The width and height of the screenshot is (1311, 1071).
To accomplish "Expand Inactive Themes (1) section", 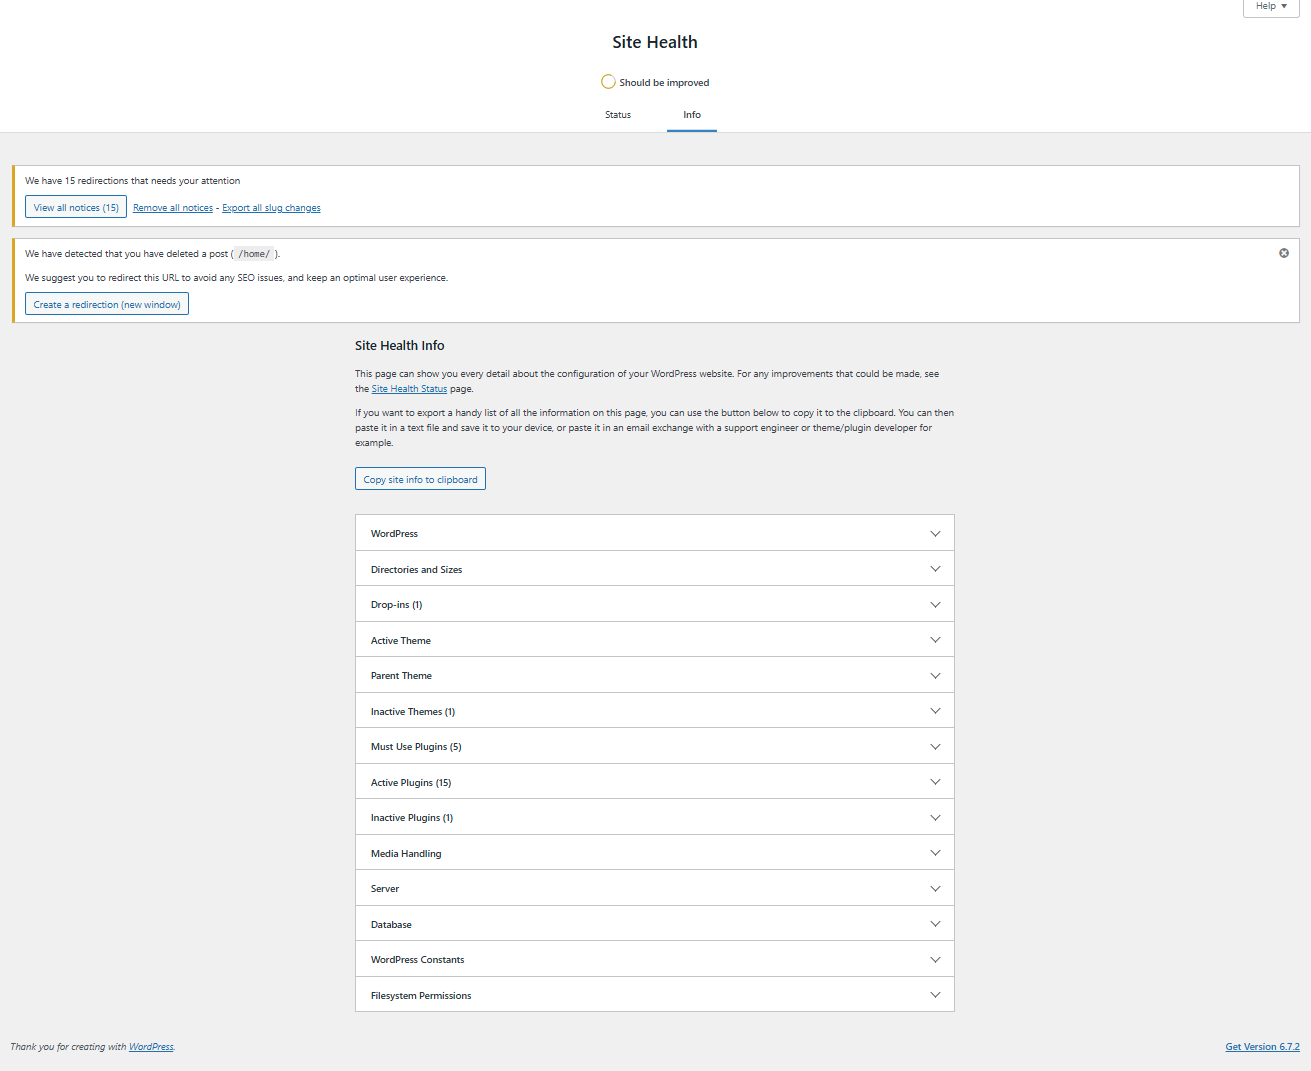I will [x=655, y=711].
